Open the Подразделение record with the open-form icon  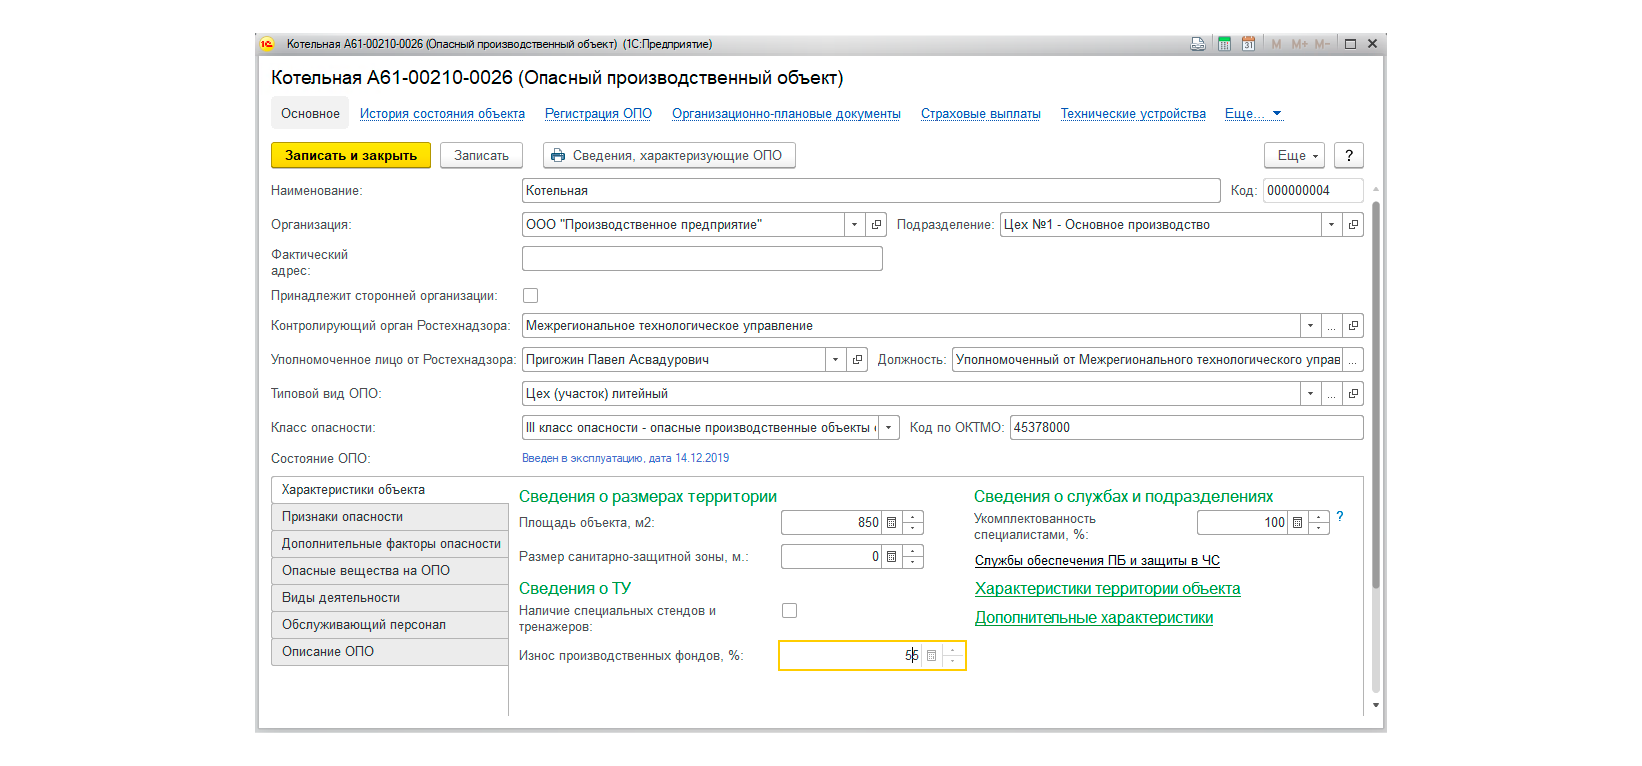click(x=1353, y=225)
